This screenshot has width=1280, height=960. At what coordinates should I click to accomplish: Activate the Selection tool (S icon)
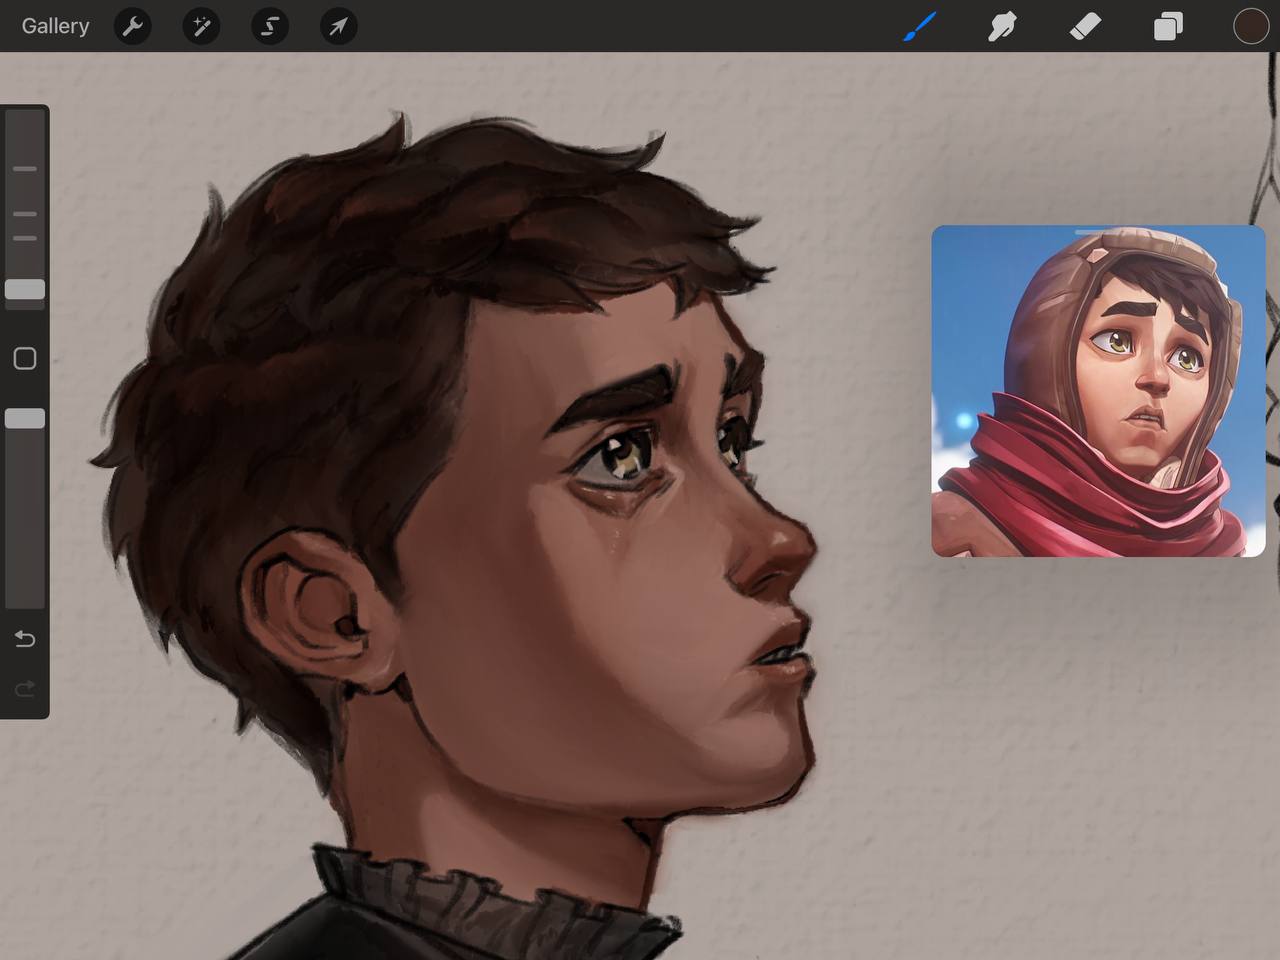(x=270, y=26)
